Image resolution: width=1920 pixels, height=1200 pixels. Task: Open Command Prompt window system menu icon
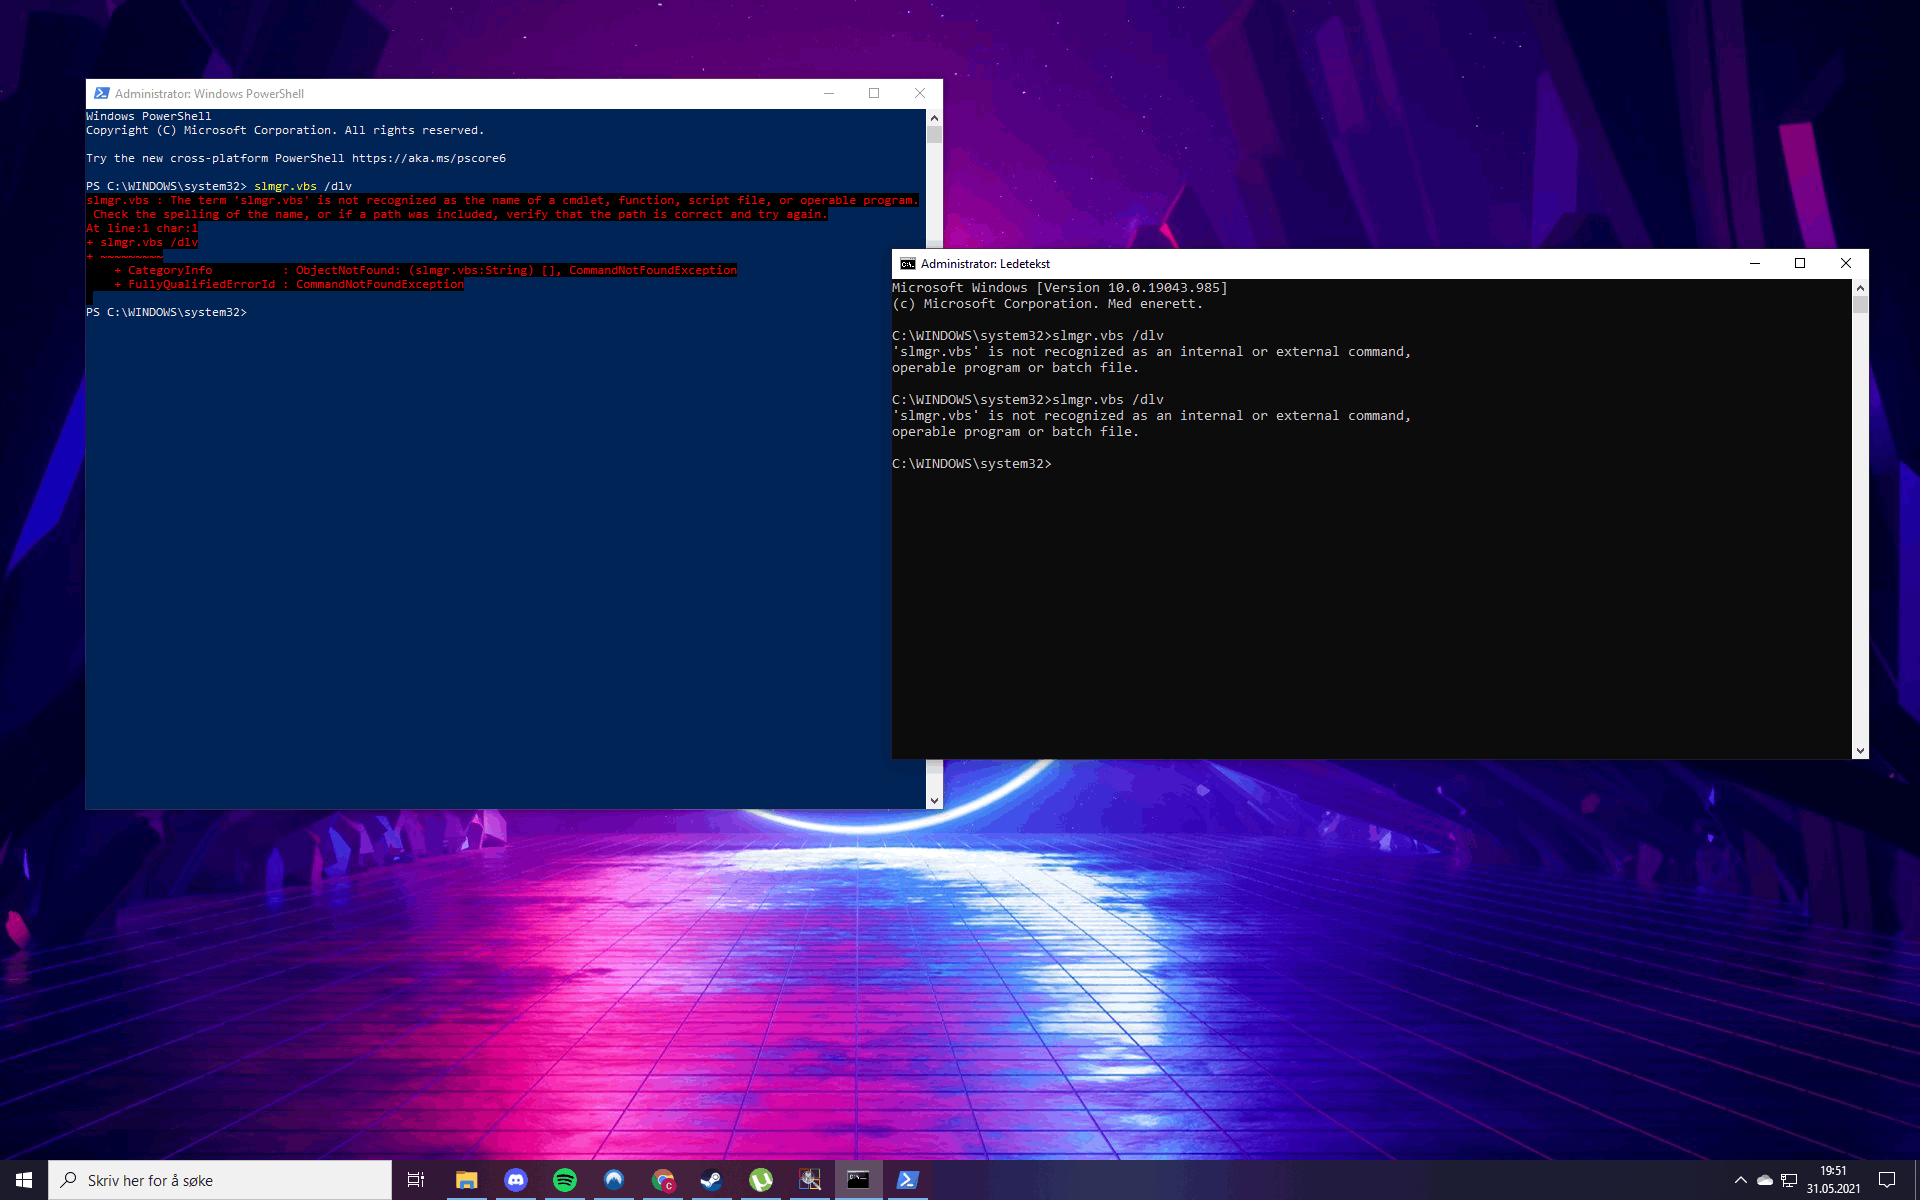click(x=907, y=264)
